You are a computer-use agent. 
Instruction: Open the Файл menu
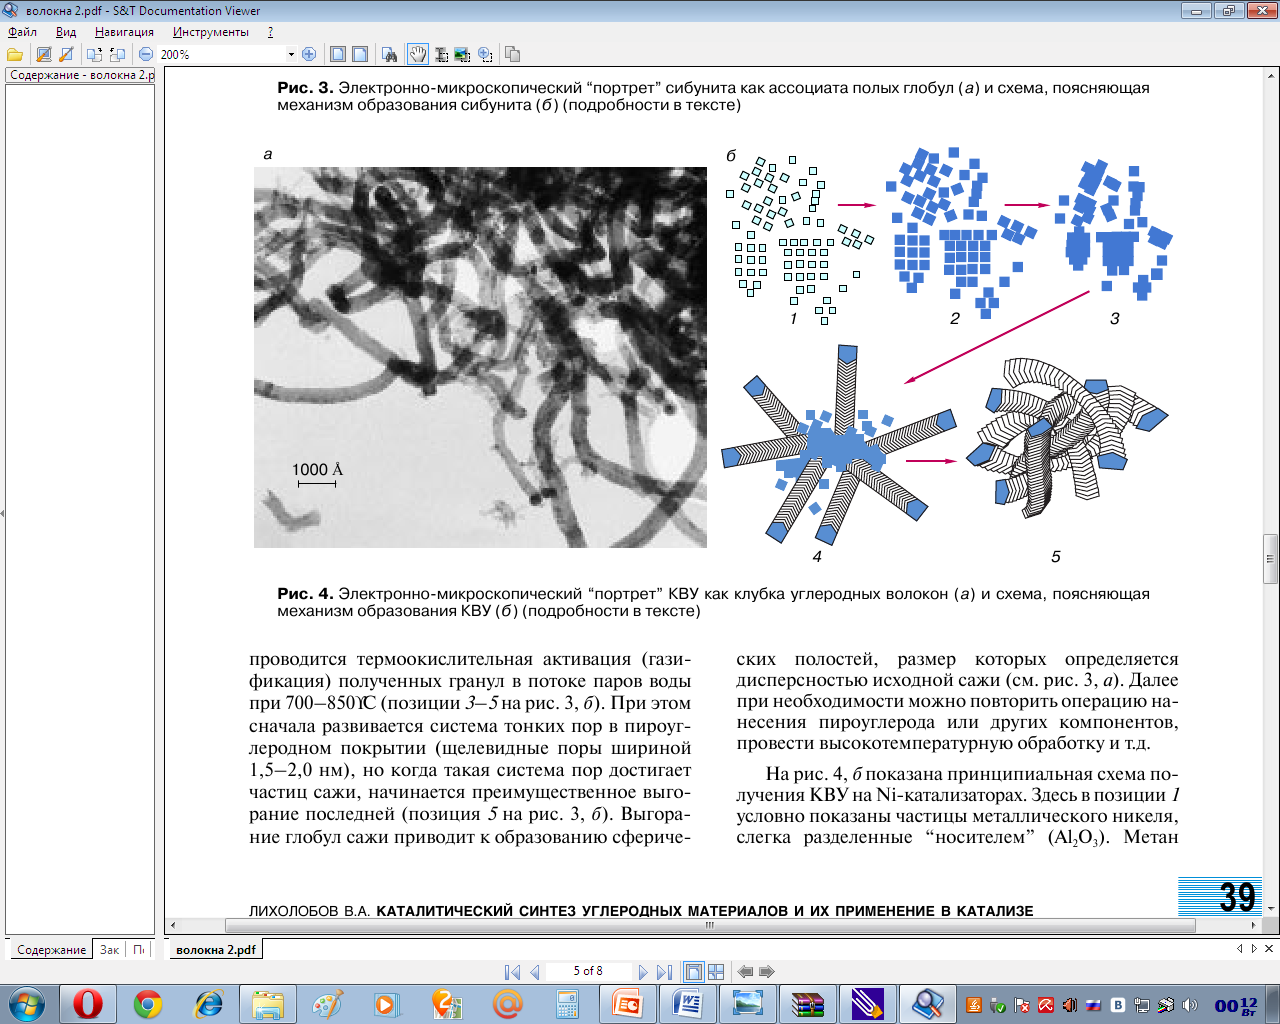(x=22, y=32)
